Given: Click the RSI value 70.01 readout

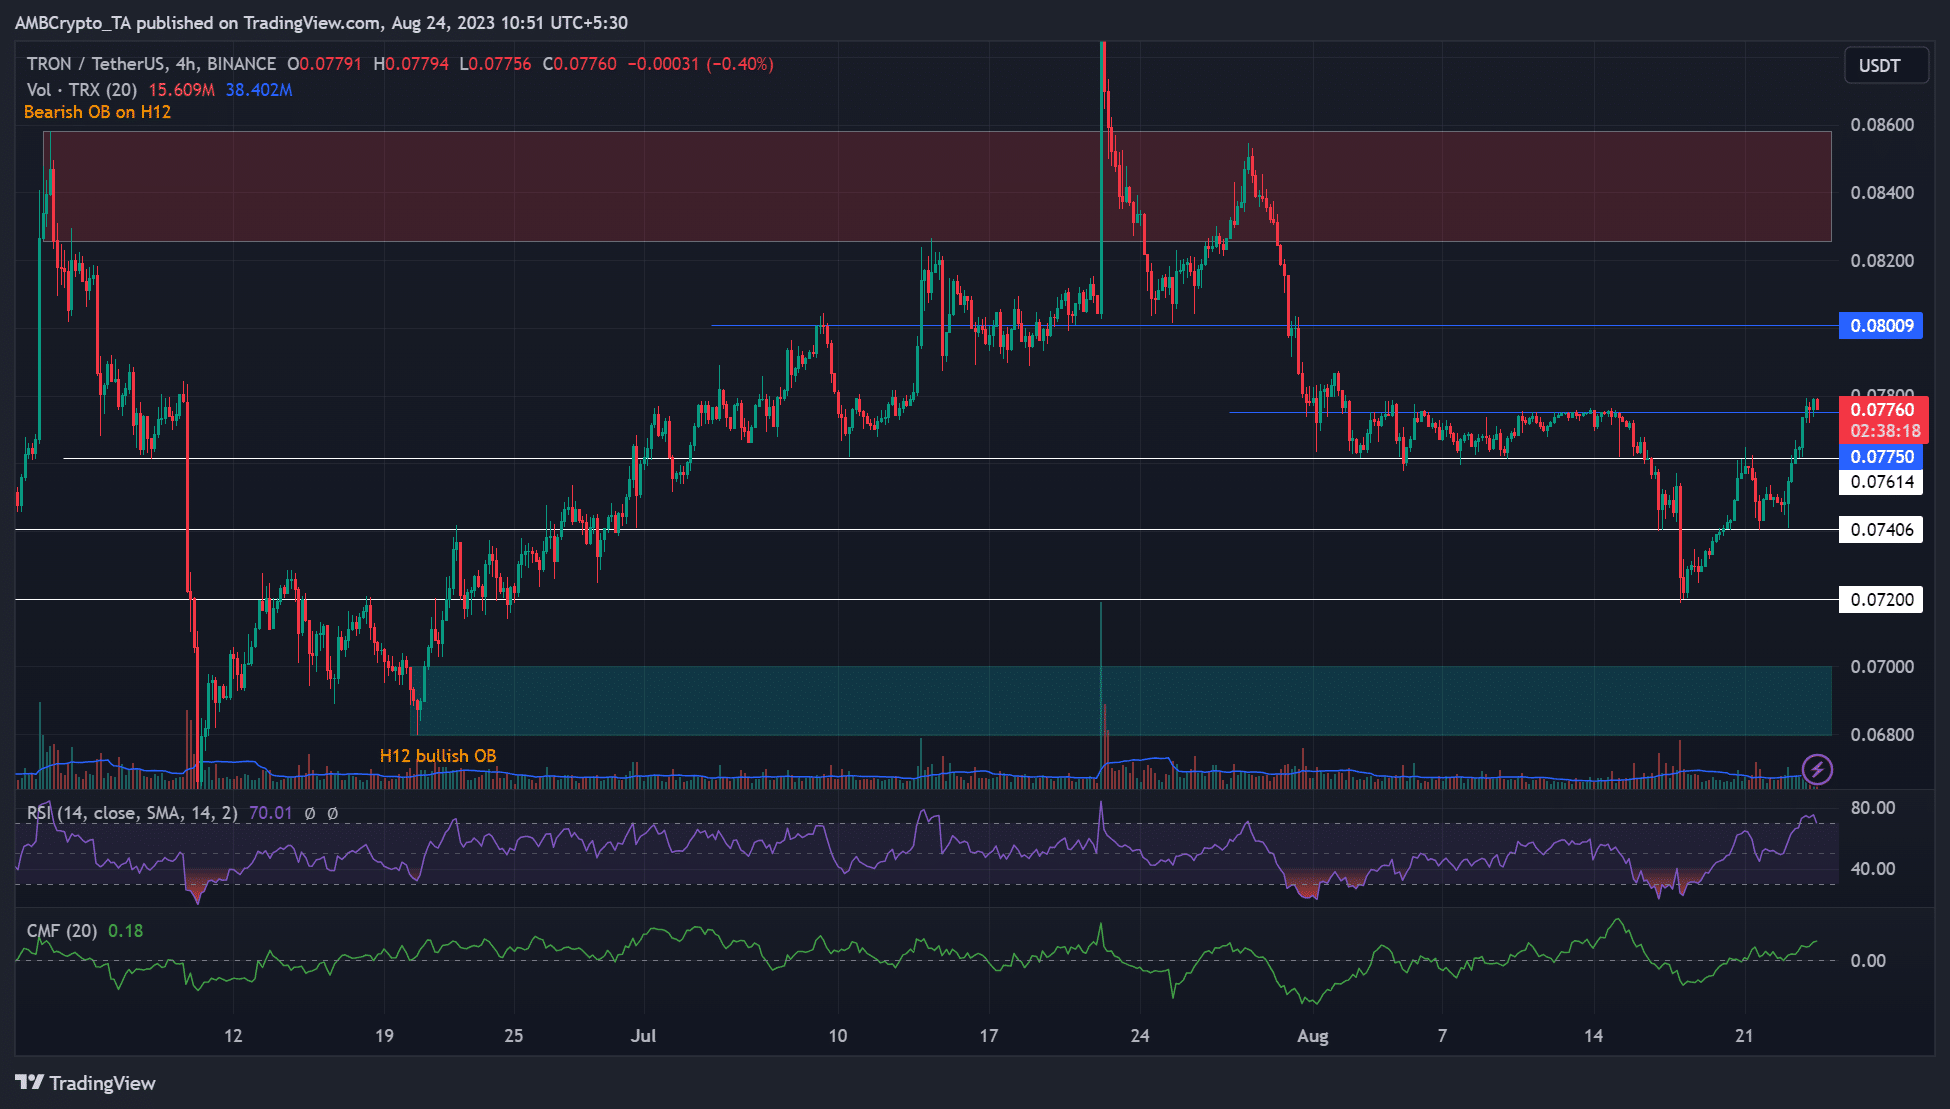Looking at the screenshot, I should click(270, 813).
